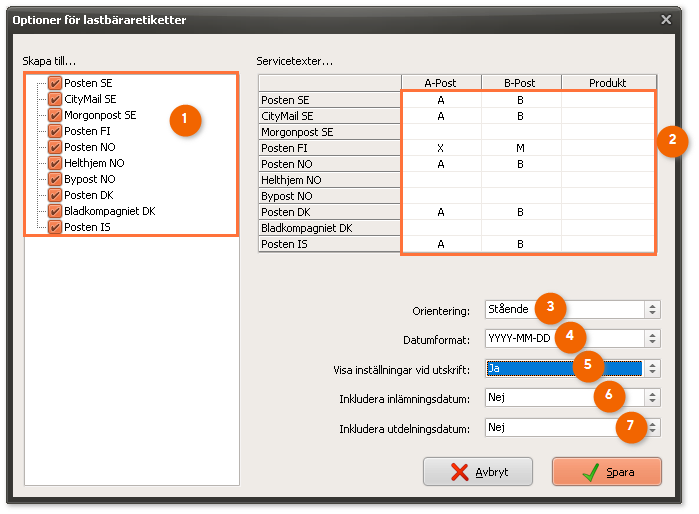Click Bladkompagniet DK row header in table

point(329,228)
